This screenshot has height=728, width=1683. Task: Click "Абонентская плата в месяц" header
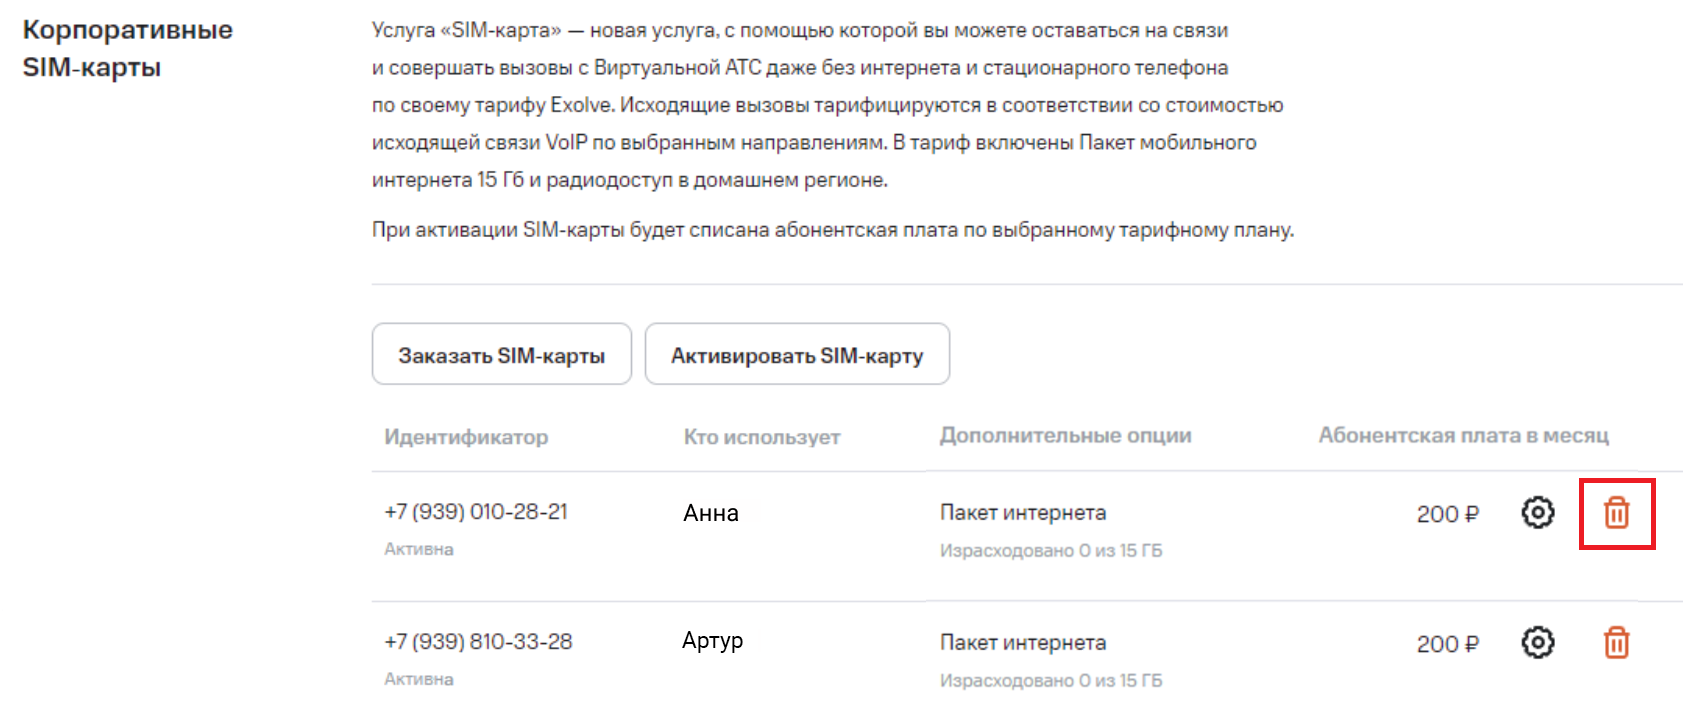click(x=1463, y=436)
